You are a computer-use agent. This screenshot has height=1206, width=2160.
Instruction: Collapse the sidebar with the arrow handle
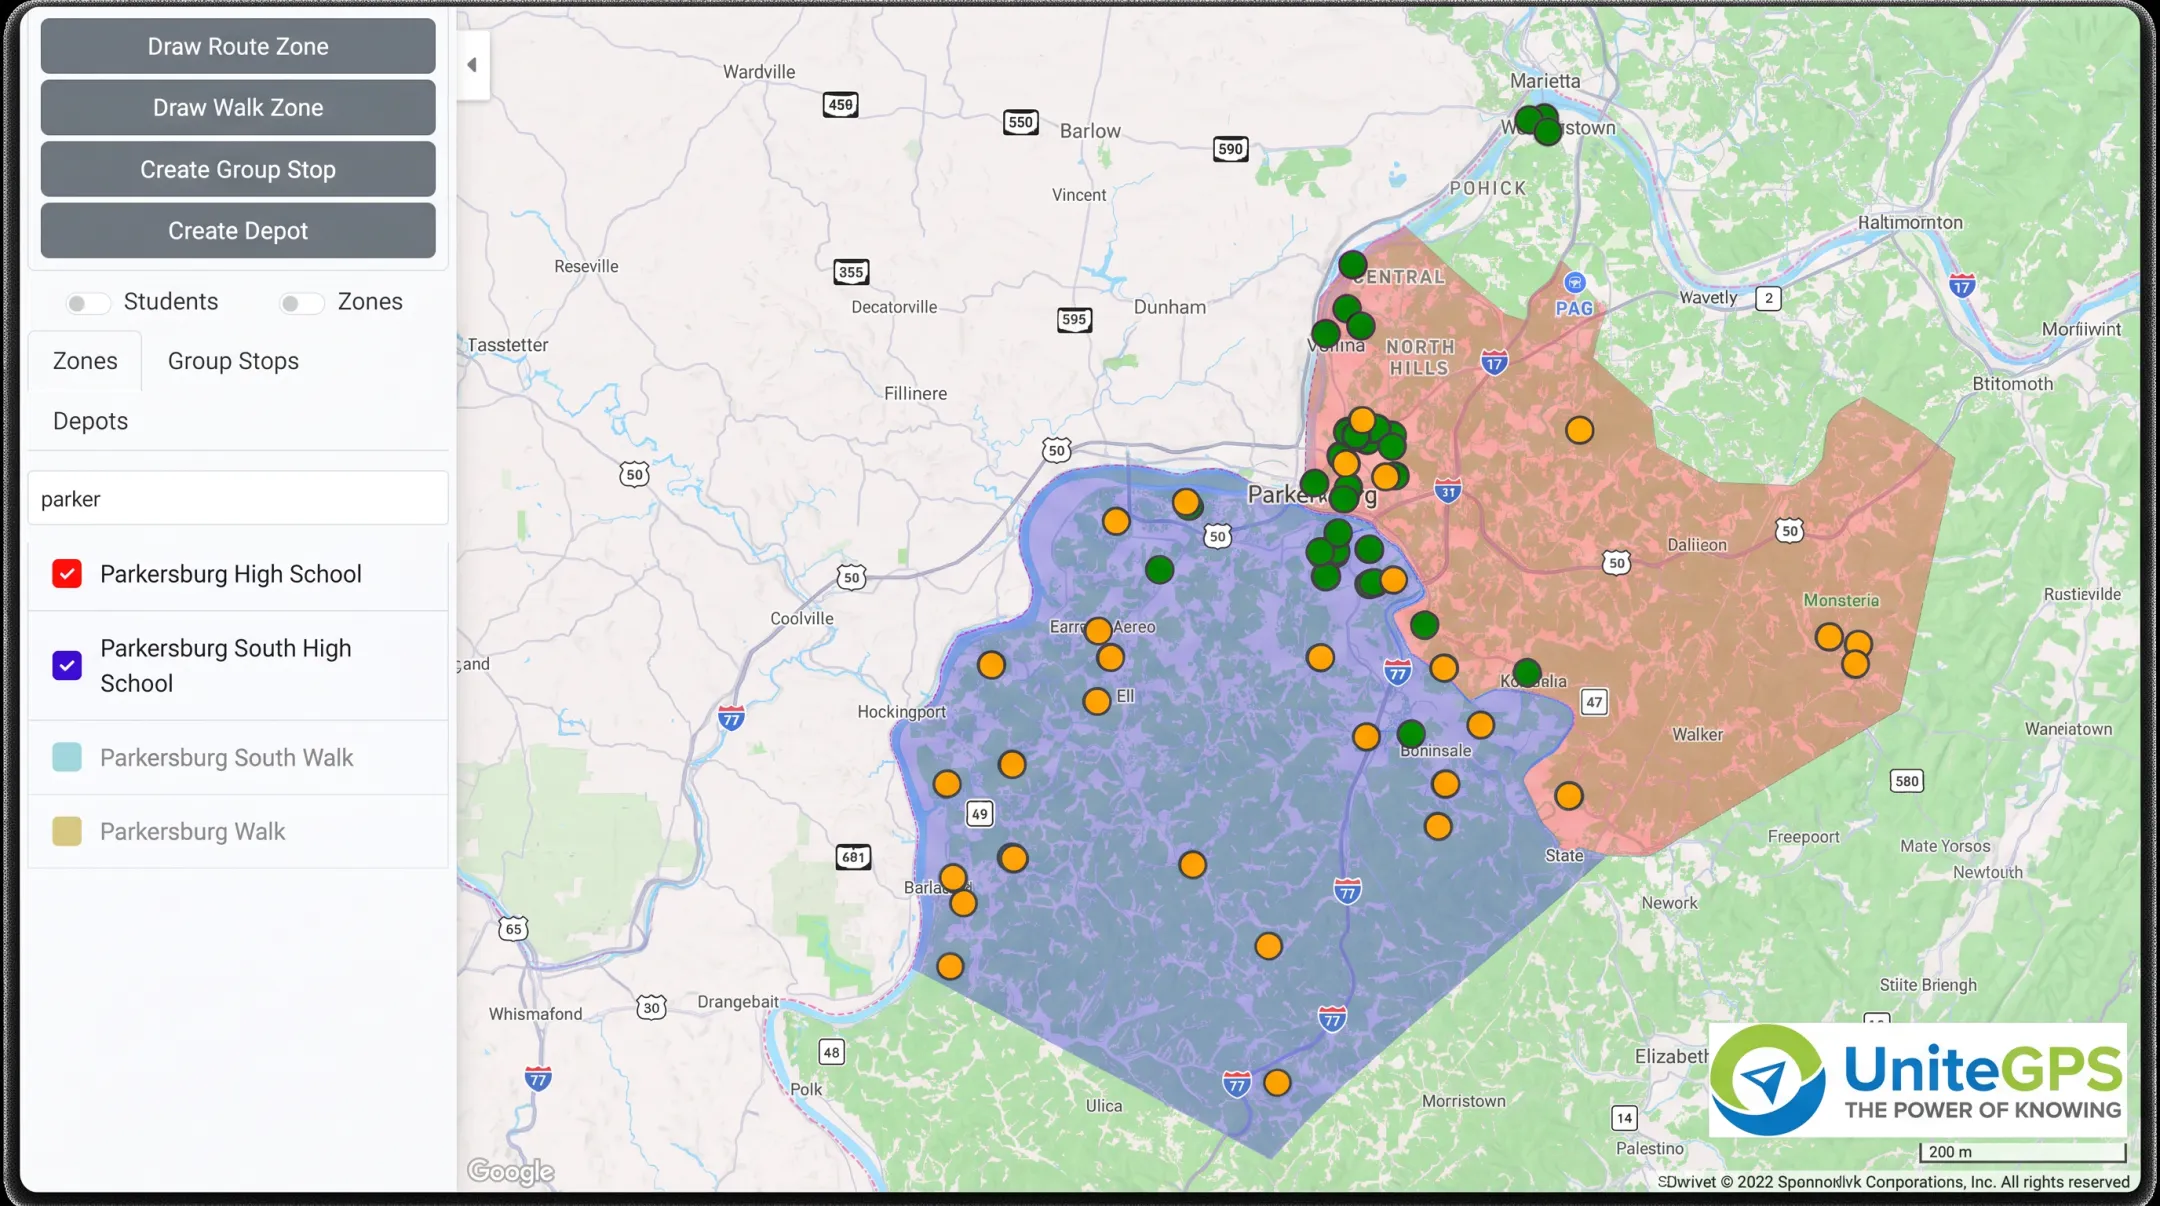point(472,65)
